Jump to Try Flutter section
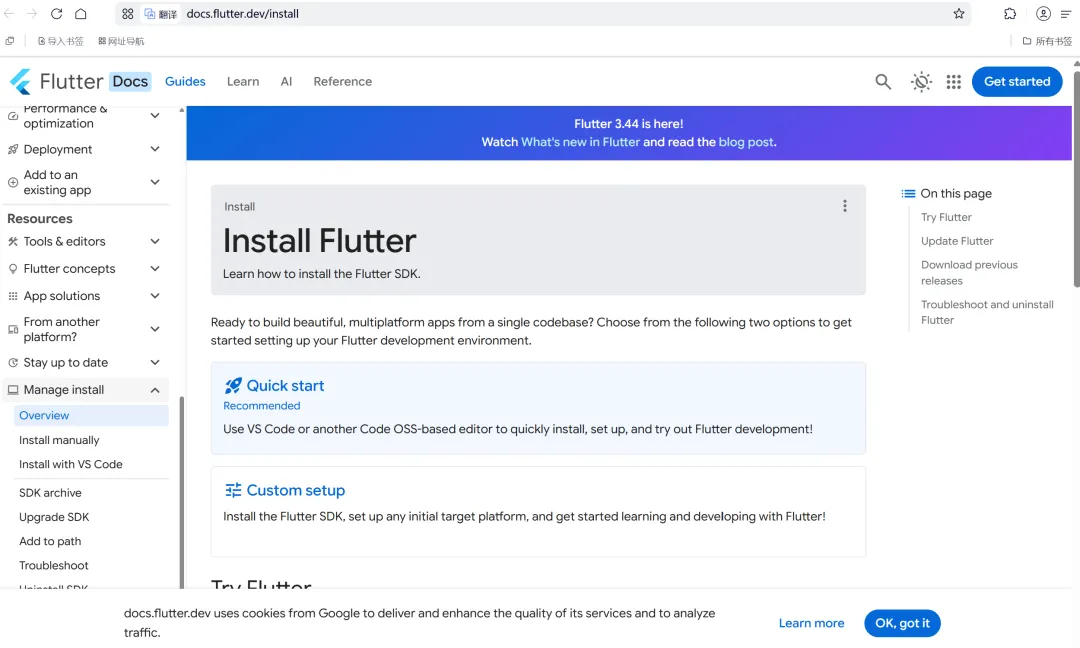The height and width of the screenshot is (648, 1080). tap(946, 217)
